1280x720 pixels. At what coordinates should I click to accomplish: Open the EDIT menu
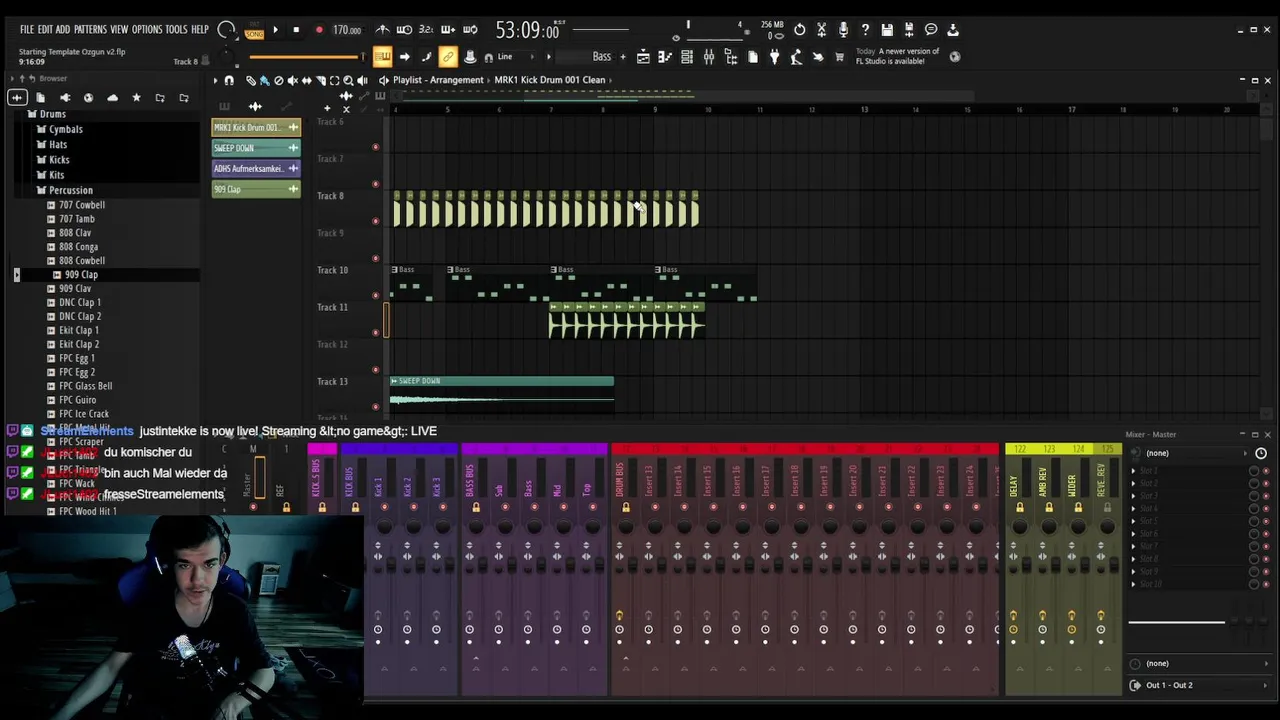point(45,30)
